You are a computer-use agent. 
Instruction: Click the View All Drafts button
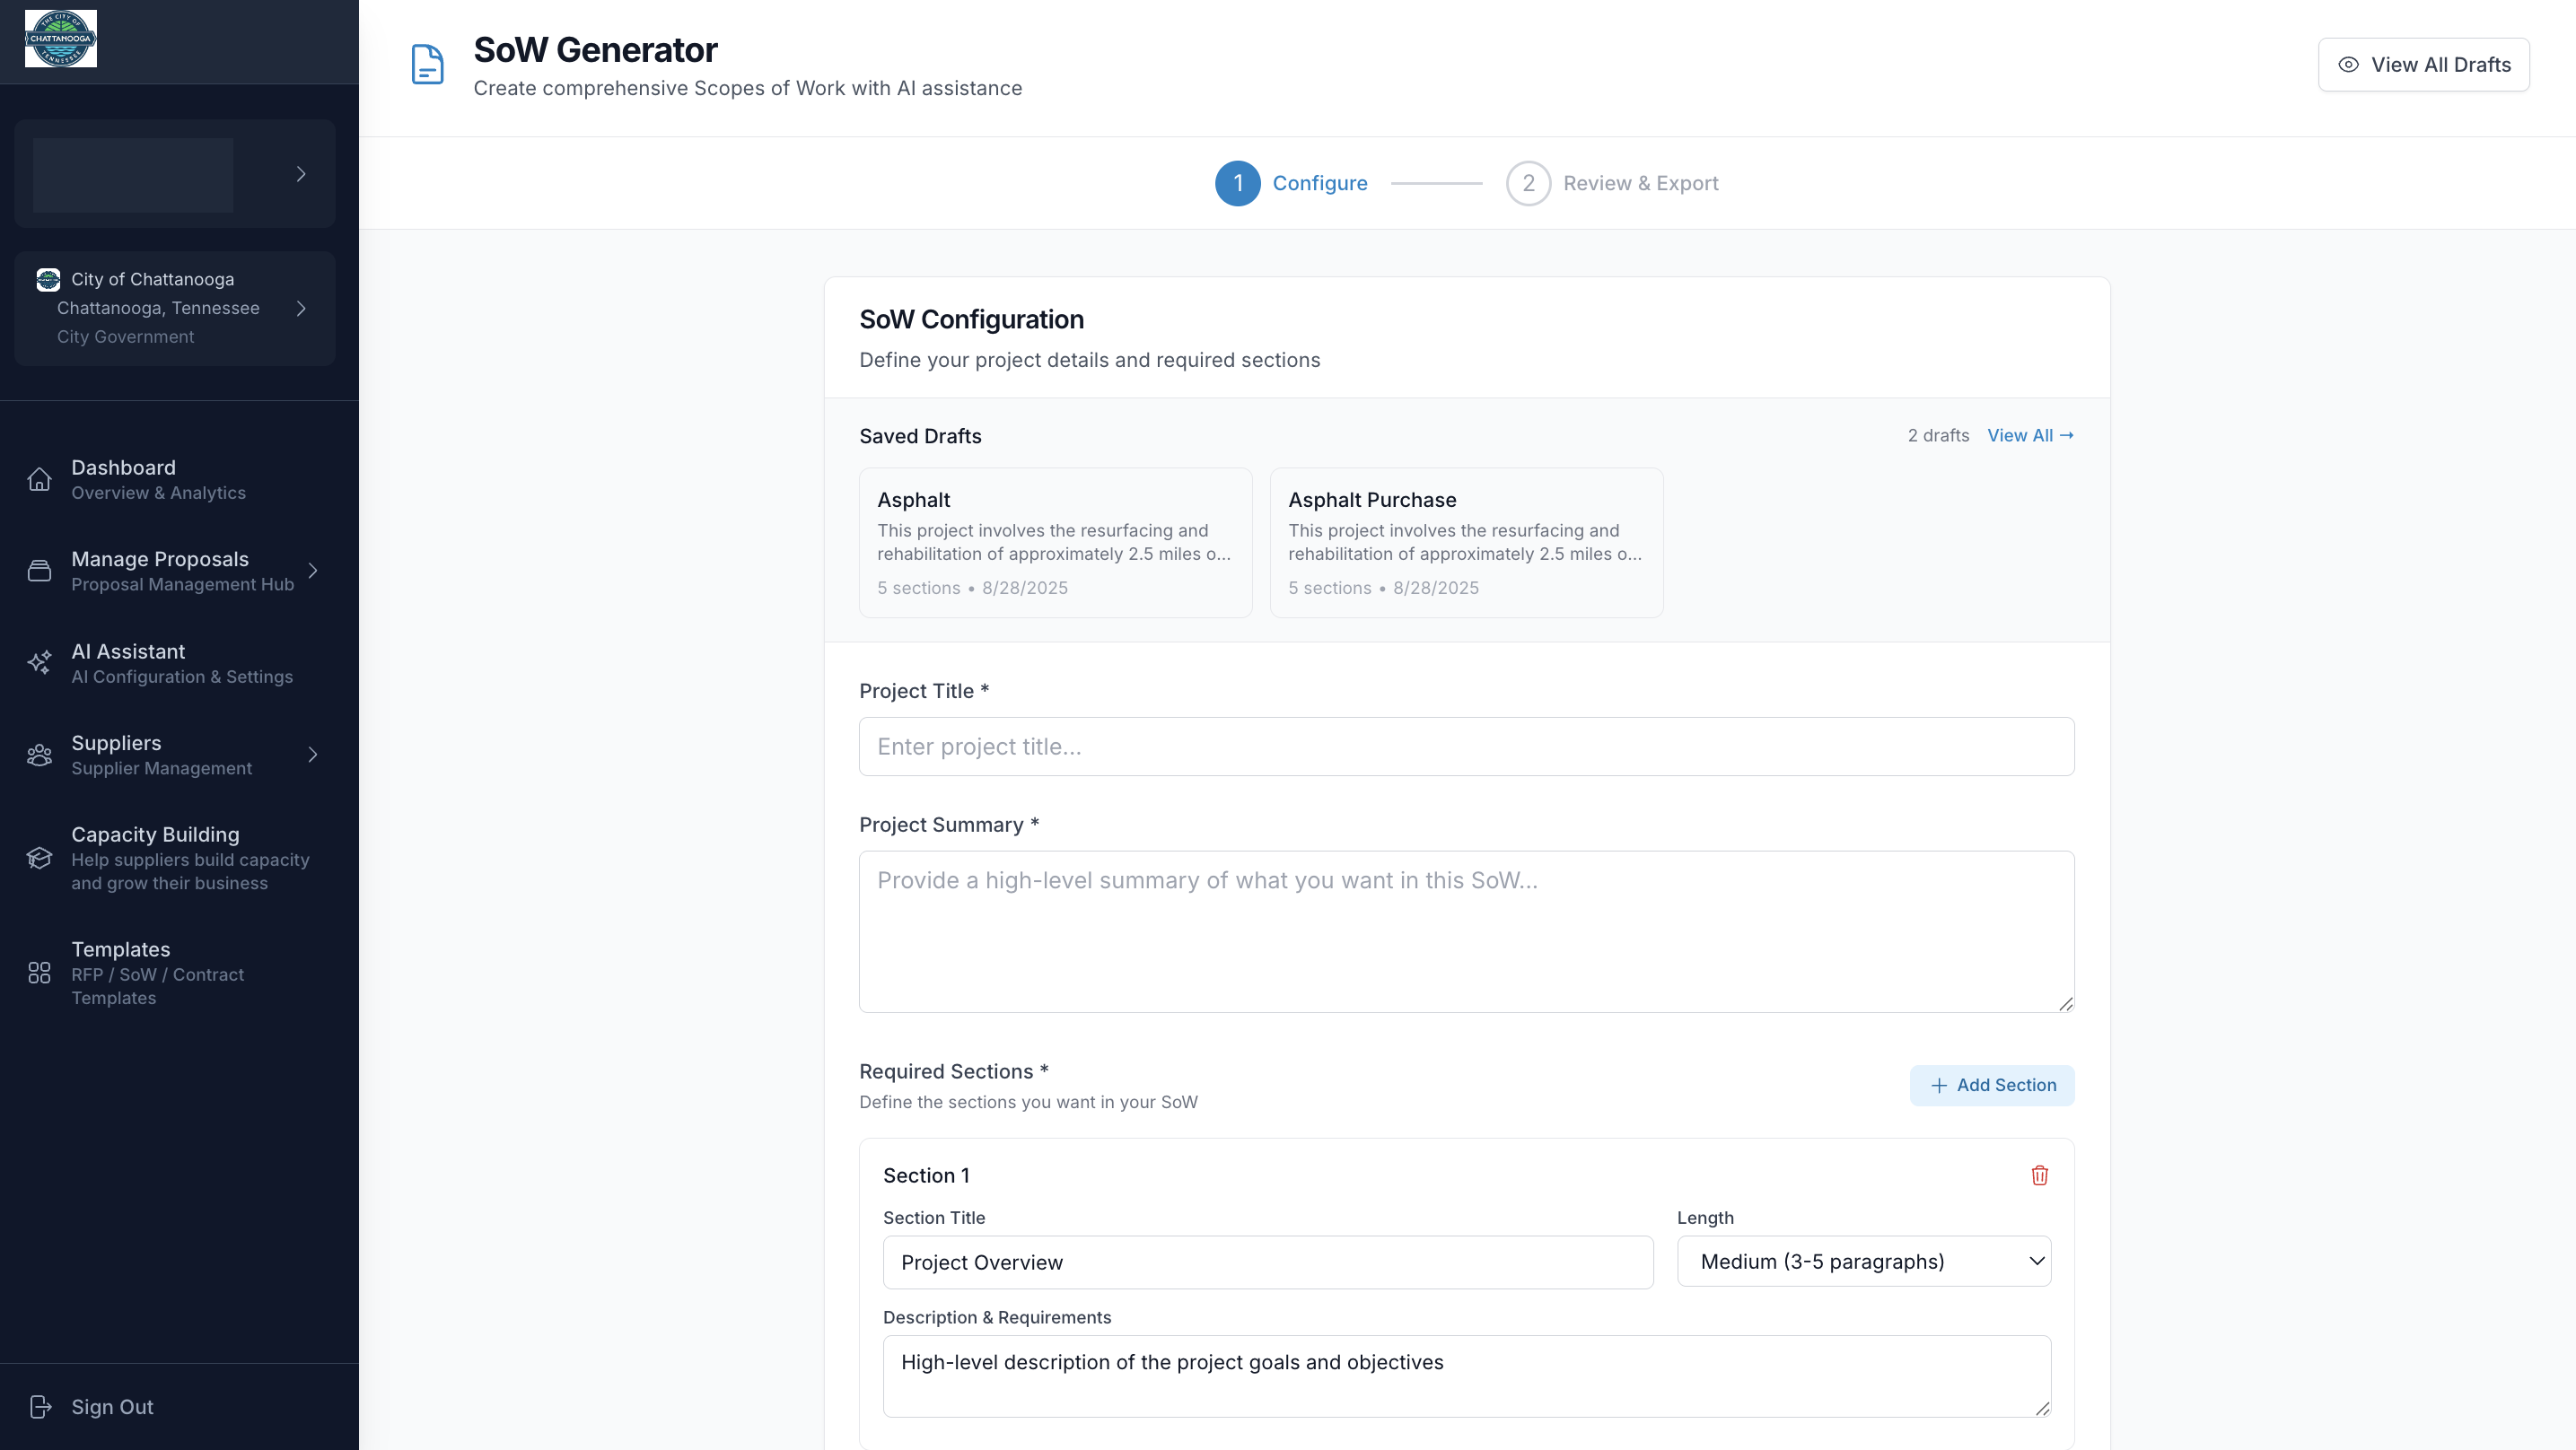click(2423, 64)
